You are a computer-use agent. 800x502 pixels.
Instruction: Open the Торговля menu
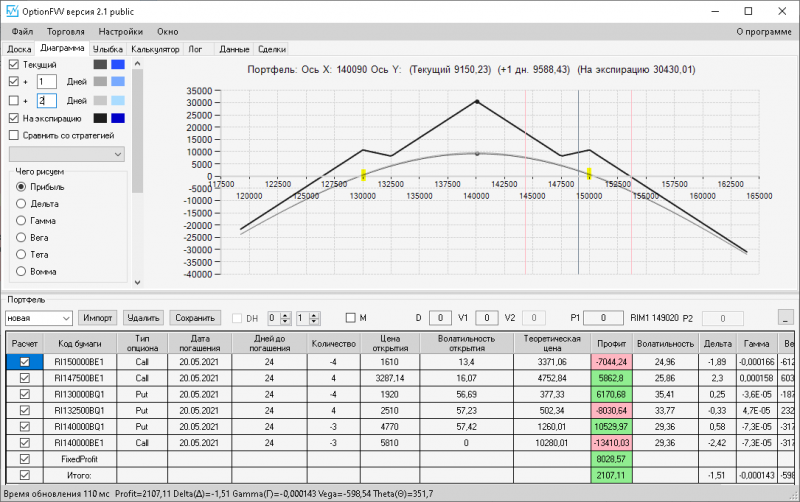tap(65, 32)
